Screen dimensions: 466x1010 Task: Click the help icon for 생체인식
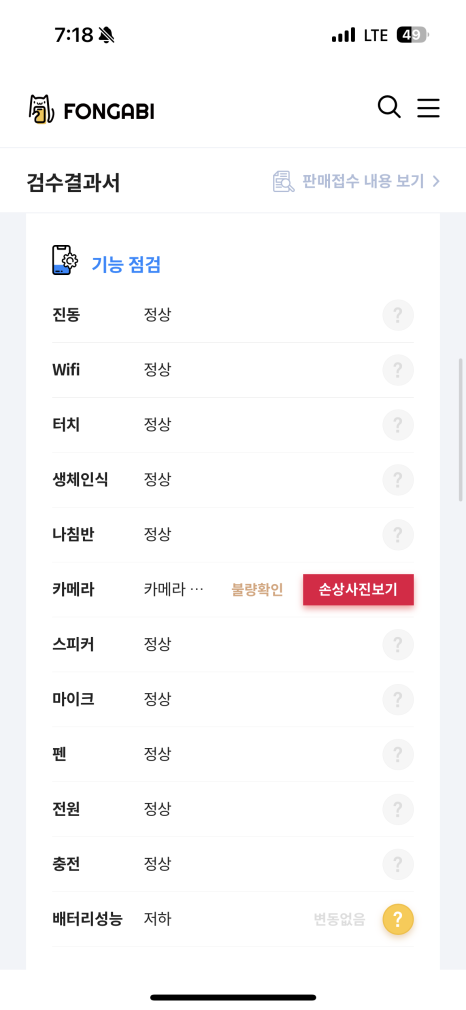[x=398, y=480]
